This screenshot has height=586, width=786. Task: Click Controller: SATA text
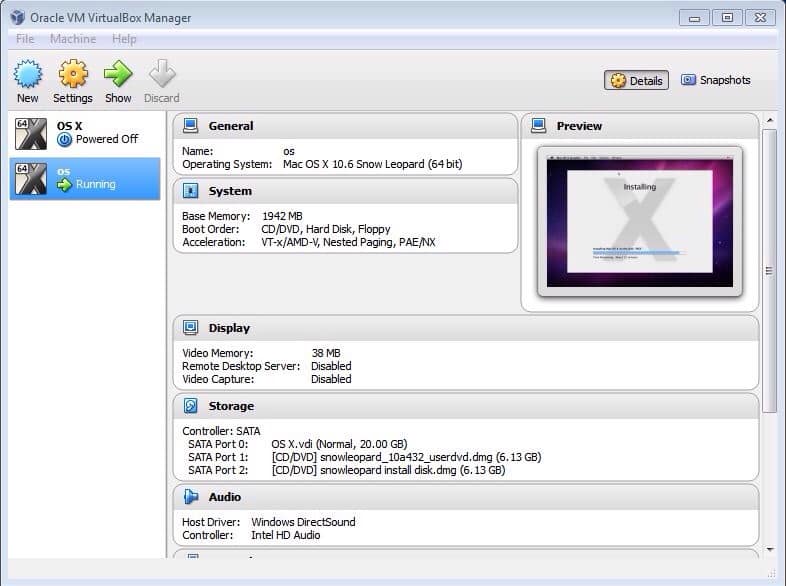(221, 431)
